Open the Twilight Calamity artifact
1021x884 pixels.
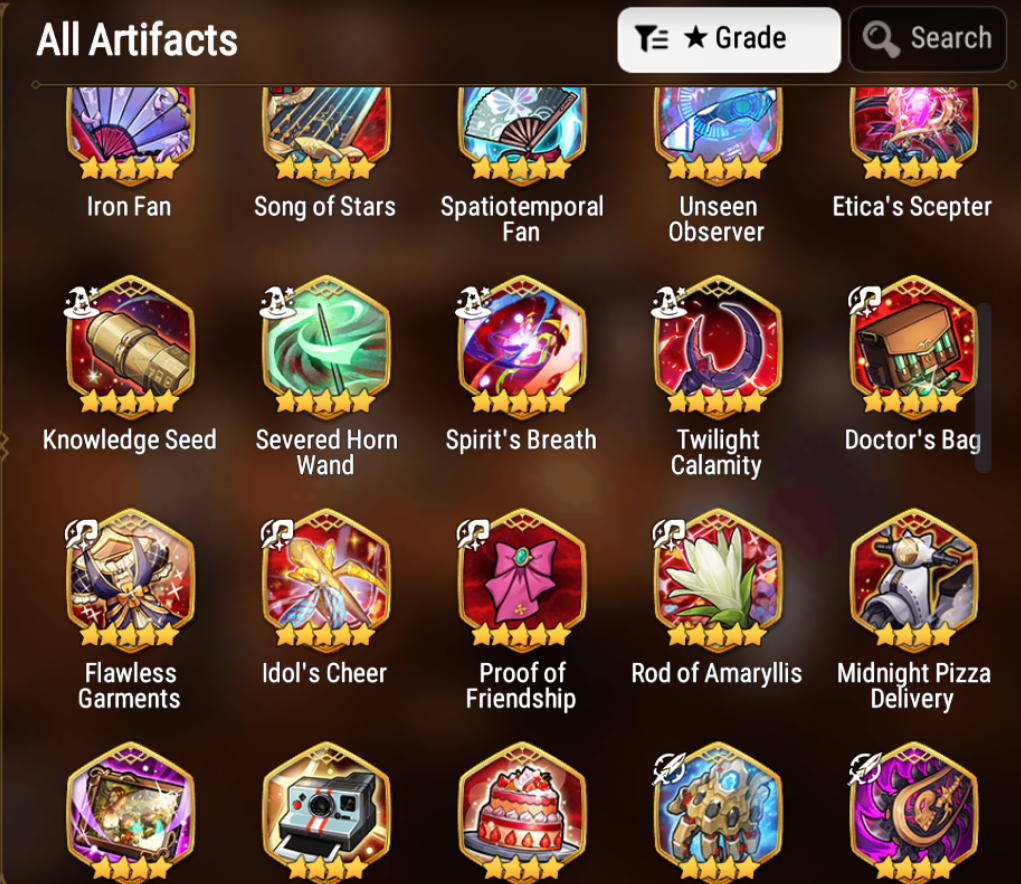[718, 346]
